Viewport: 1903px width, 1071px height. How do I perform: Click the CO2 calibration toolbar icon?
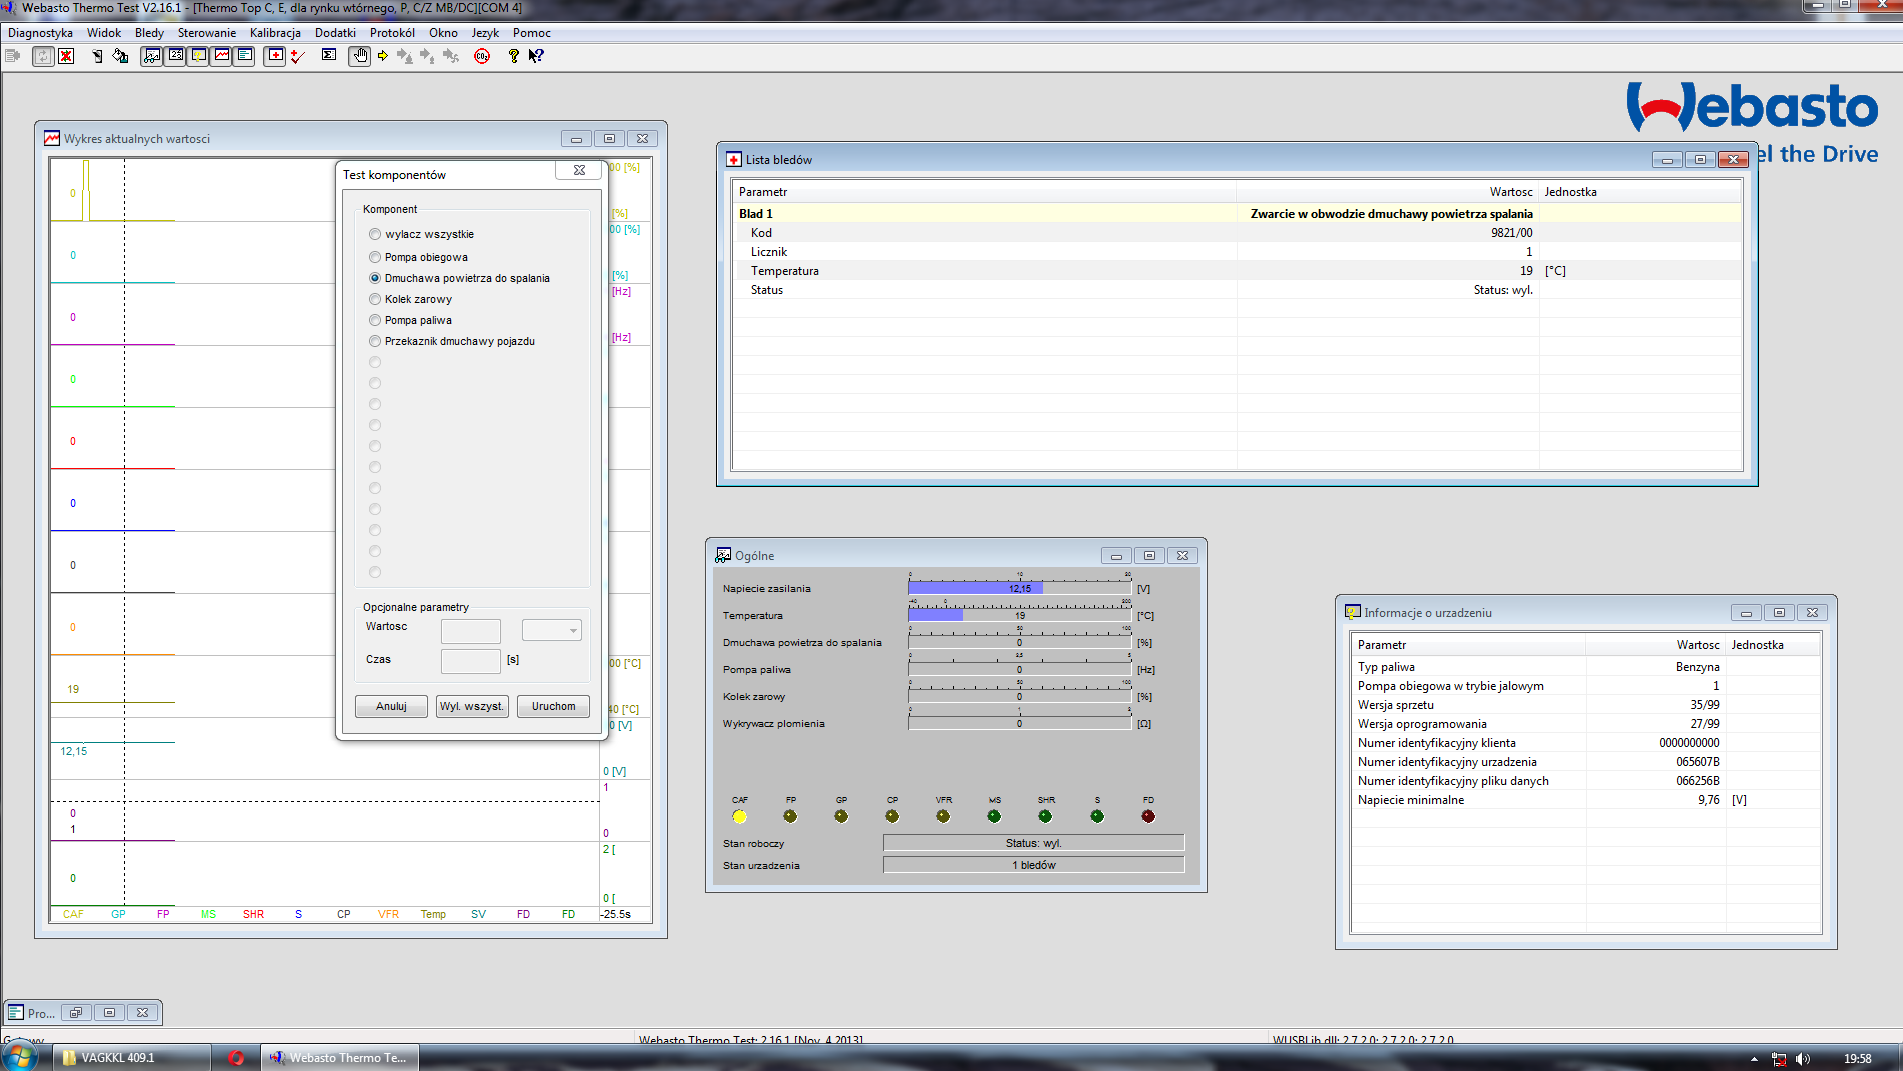[482, 56]
